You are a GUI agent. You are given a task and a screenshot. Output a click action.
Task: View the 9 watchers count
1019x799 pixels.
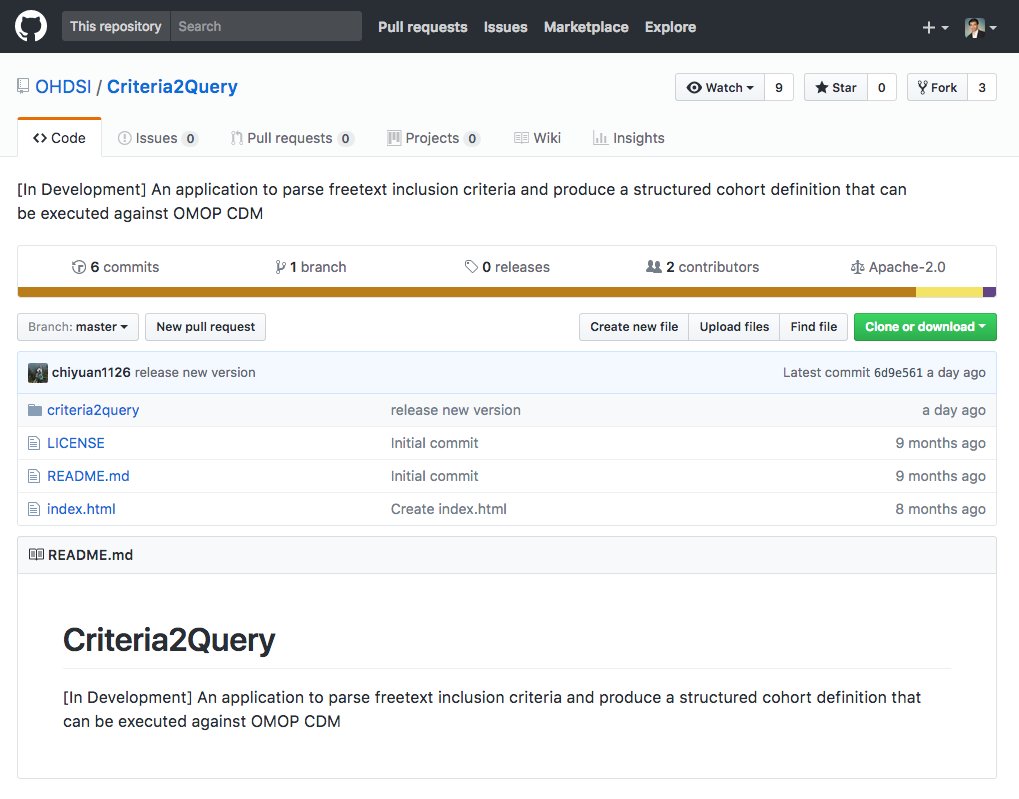[779, 87]
